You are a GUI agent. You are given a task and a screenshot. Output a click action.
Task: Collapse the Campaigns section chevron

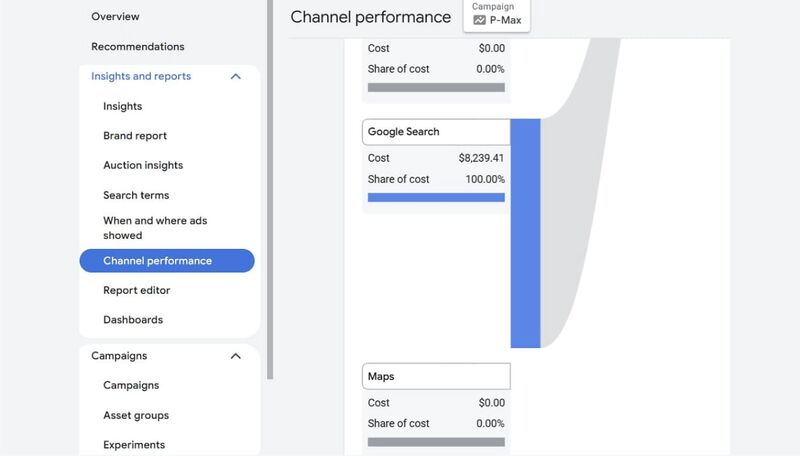pyautogui.click(x=236, y=356)
